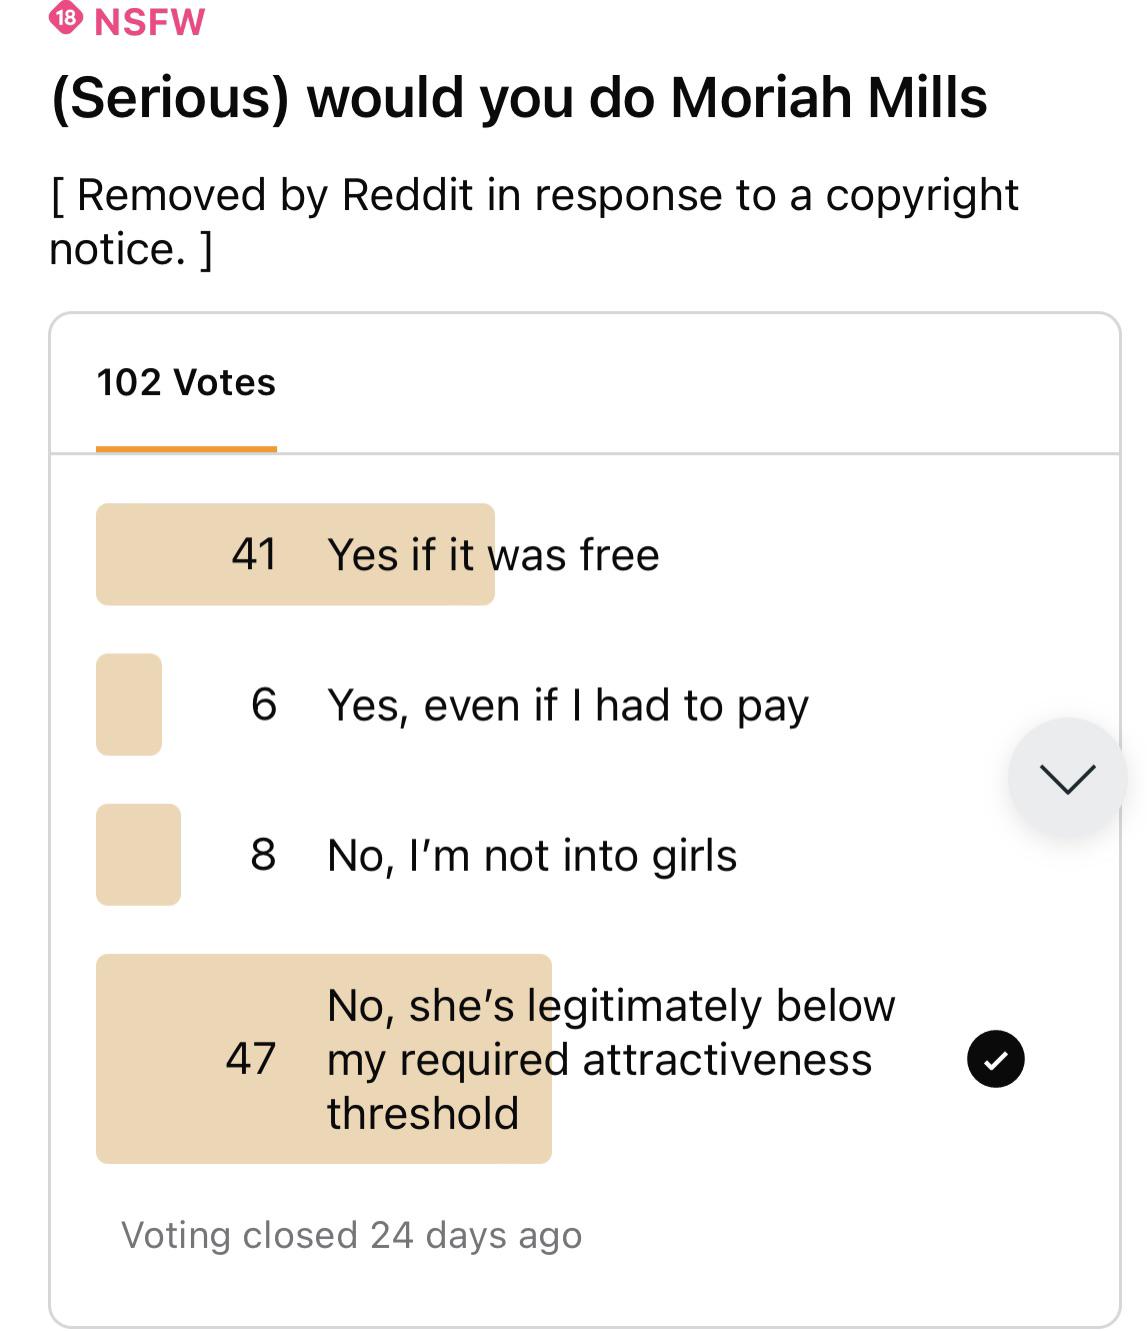Expand the attractiveness threshold answer row
Viewport: 1147px width, 1331px height.
pos(611,1058)
